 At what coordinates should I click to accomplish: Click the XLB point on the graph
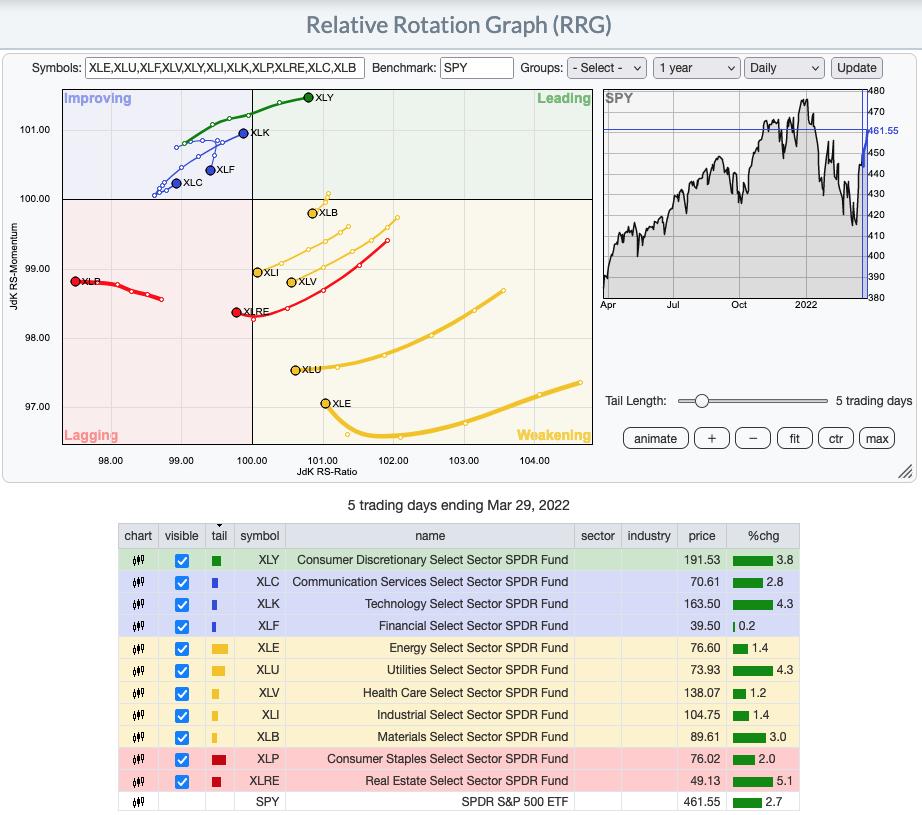[312, 213]
